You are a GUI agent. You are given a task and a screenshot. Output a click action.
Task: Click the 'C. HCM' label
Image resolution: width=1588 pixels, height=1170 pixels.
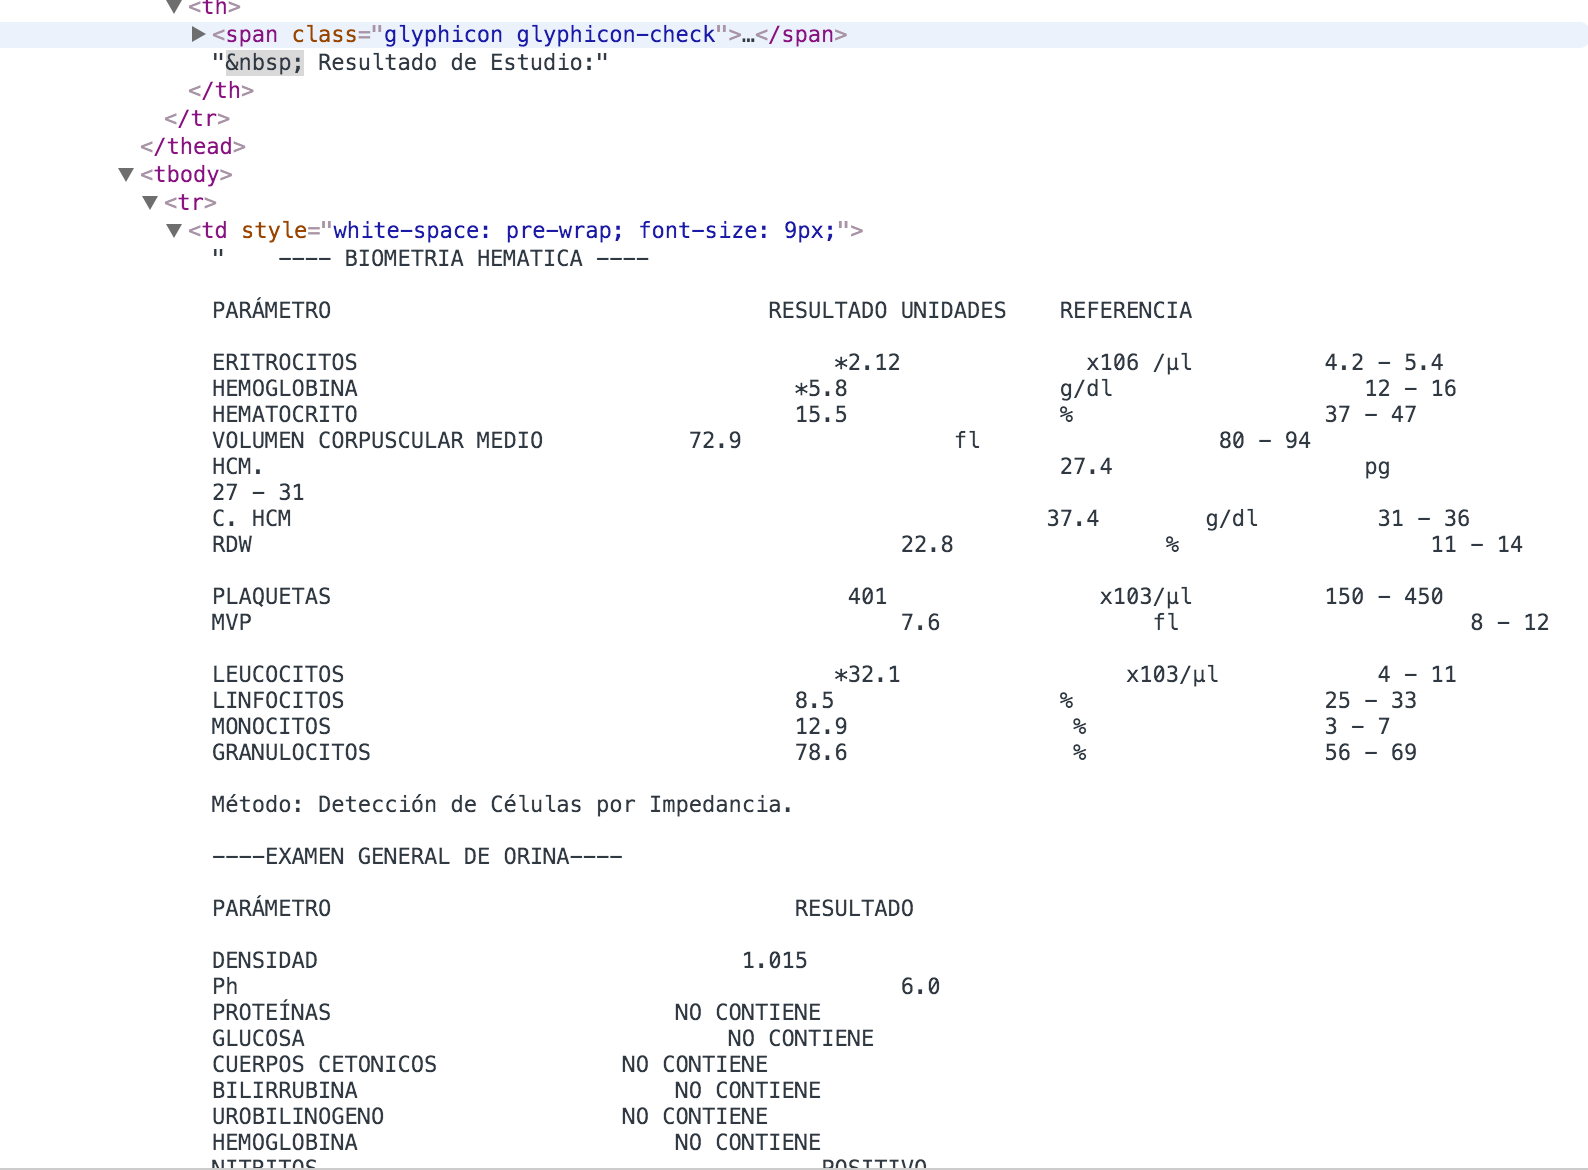point(251,518)
